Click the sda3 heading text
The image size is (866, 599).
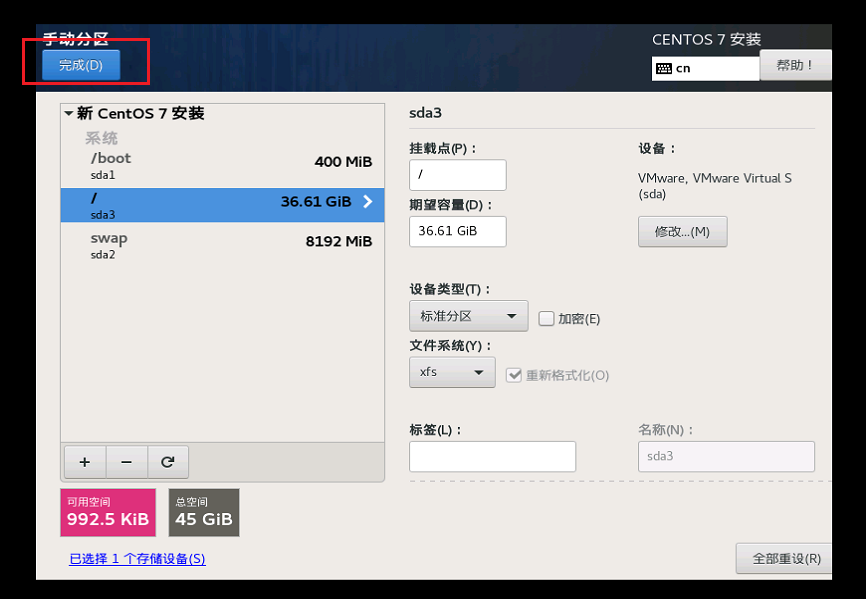(x=425, y=113)
